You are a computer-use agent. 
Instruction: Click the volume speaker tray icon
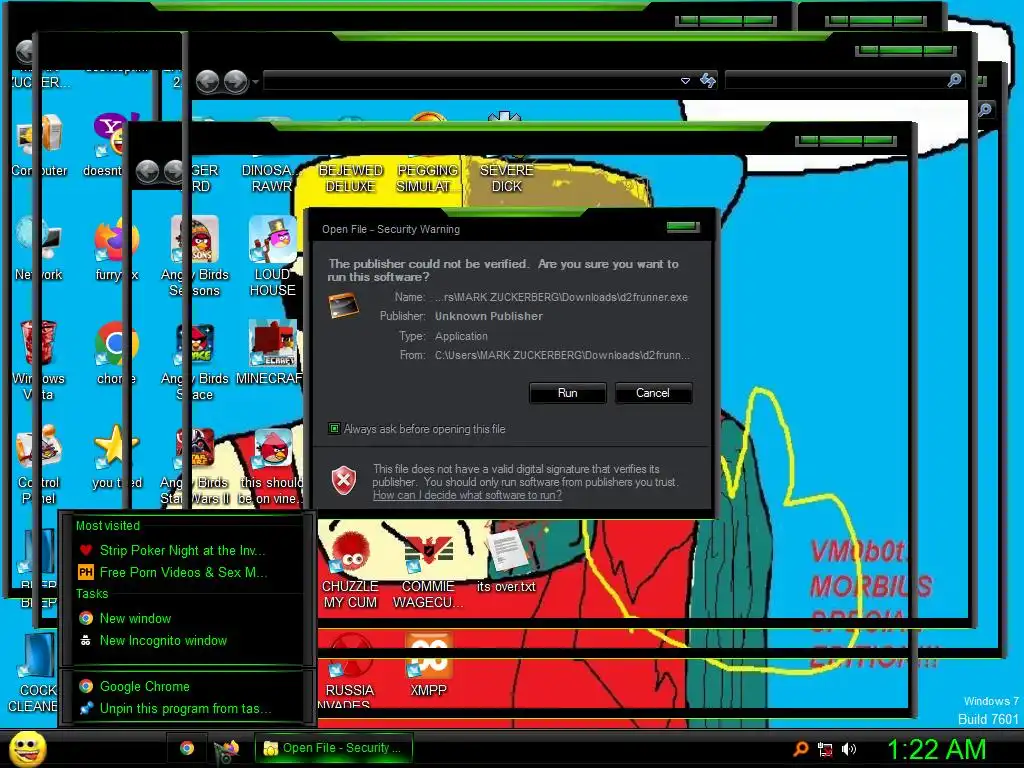[848, 749]
